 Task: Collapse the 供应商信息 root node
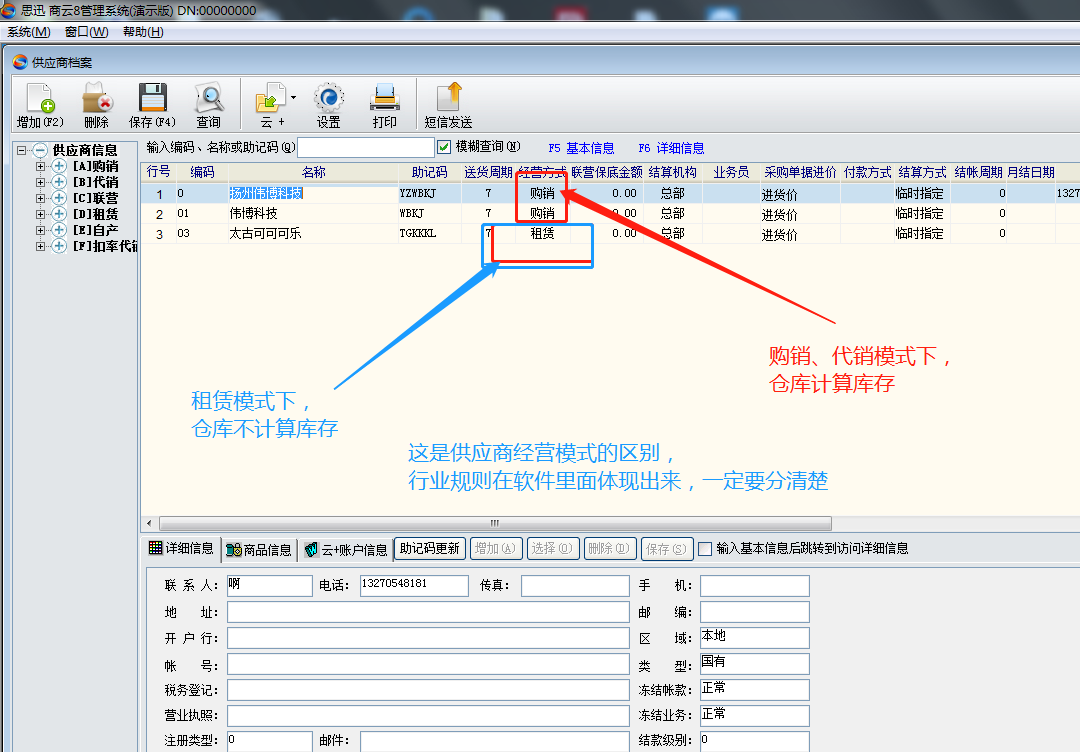click(23, 150)
